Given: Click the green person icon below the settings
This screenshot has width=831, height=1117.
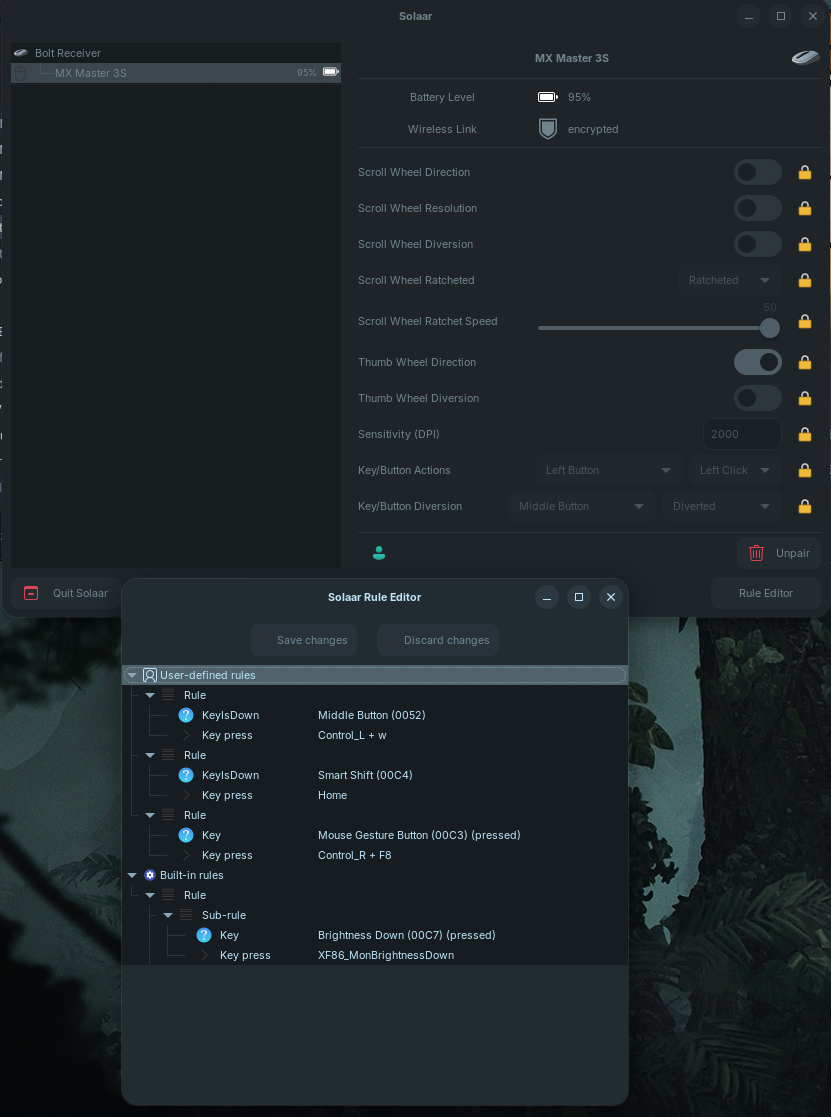Looking at the screenshot, I should click(x=379, y=553).
